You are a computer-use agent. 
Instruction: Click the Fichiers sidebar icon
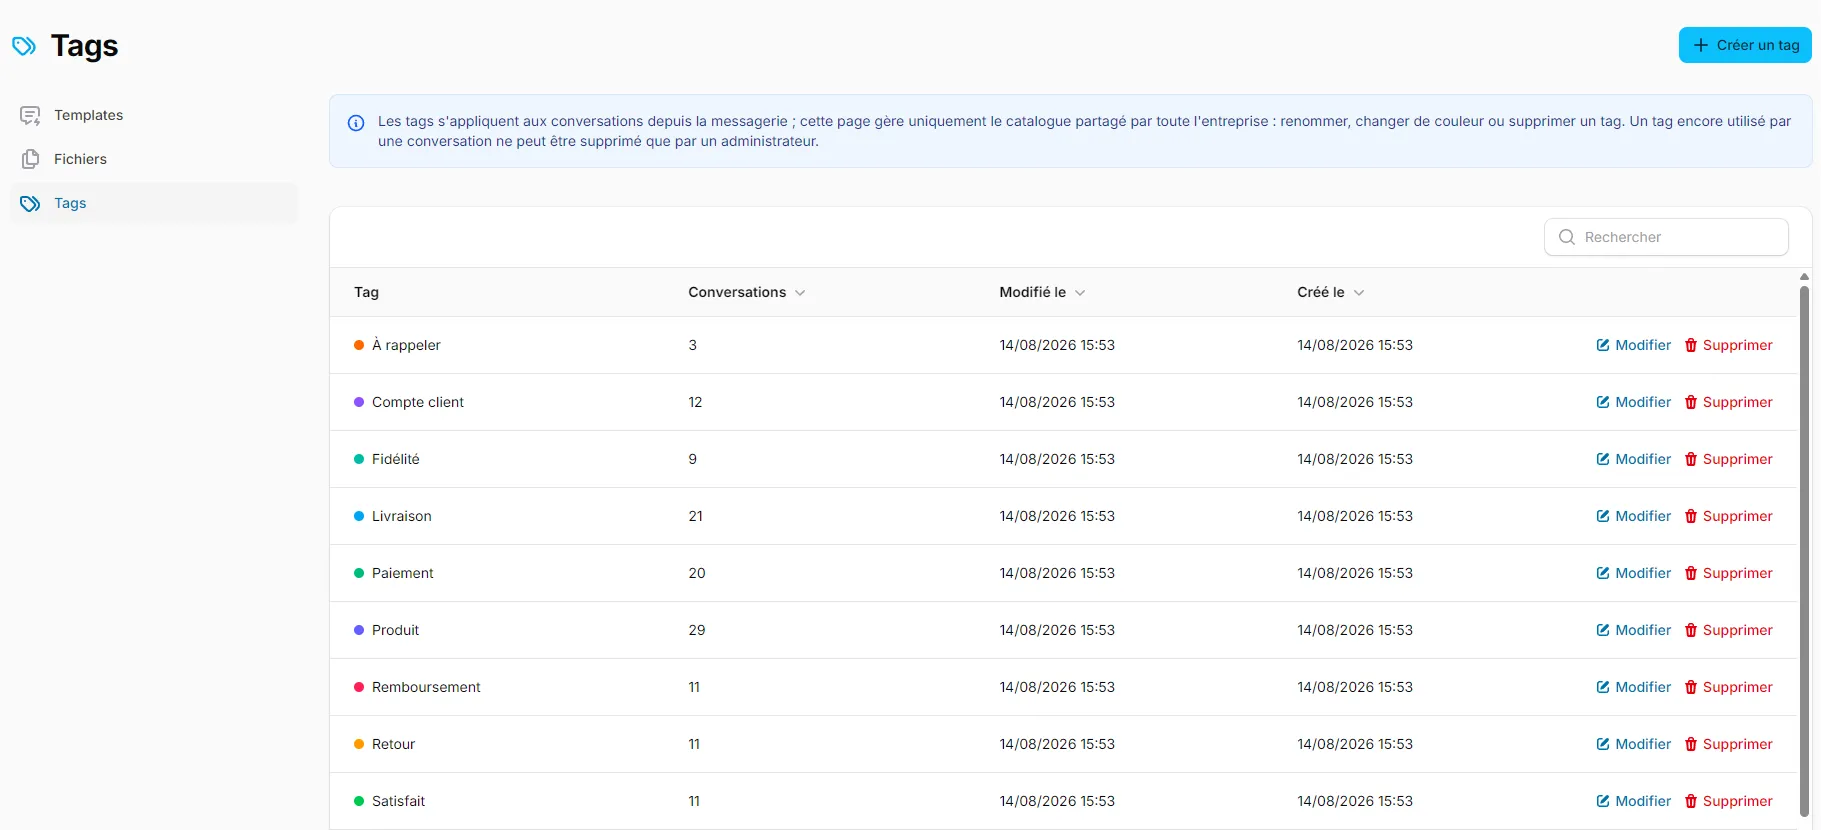(30, 159)
